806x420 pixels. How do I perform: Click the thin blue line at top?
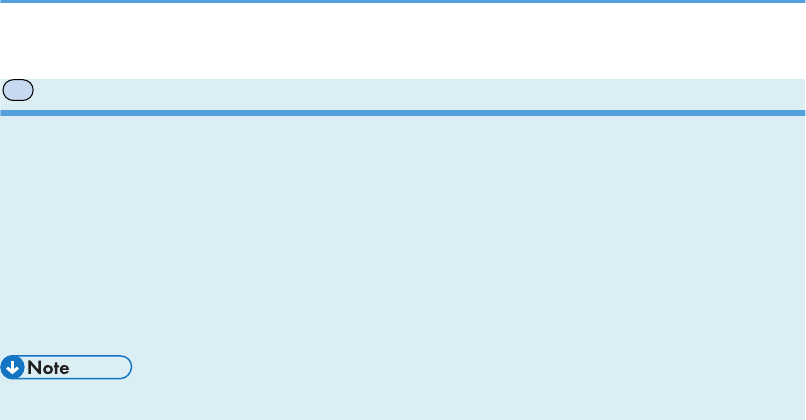pos(403,2)
